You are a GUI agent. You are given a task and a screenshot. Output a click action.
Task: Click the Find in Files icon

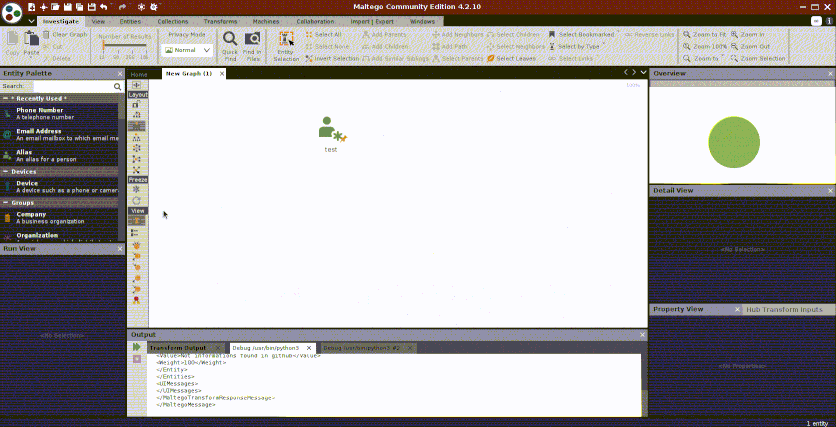[x=252, y=38]
